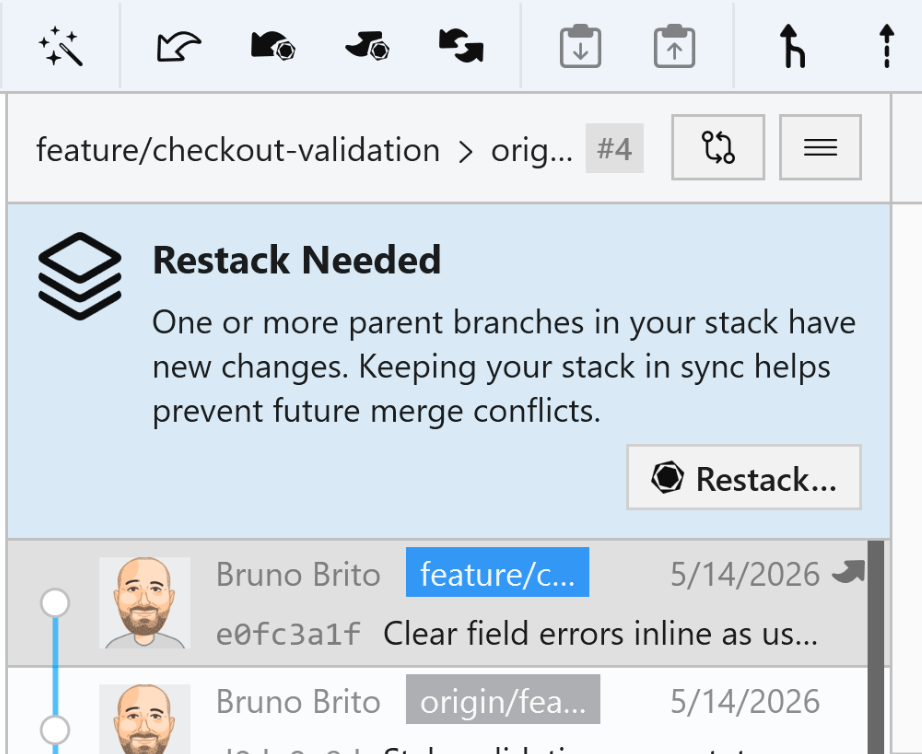Click the layered stack icon in banner

tap(80, 276)
